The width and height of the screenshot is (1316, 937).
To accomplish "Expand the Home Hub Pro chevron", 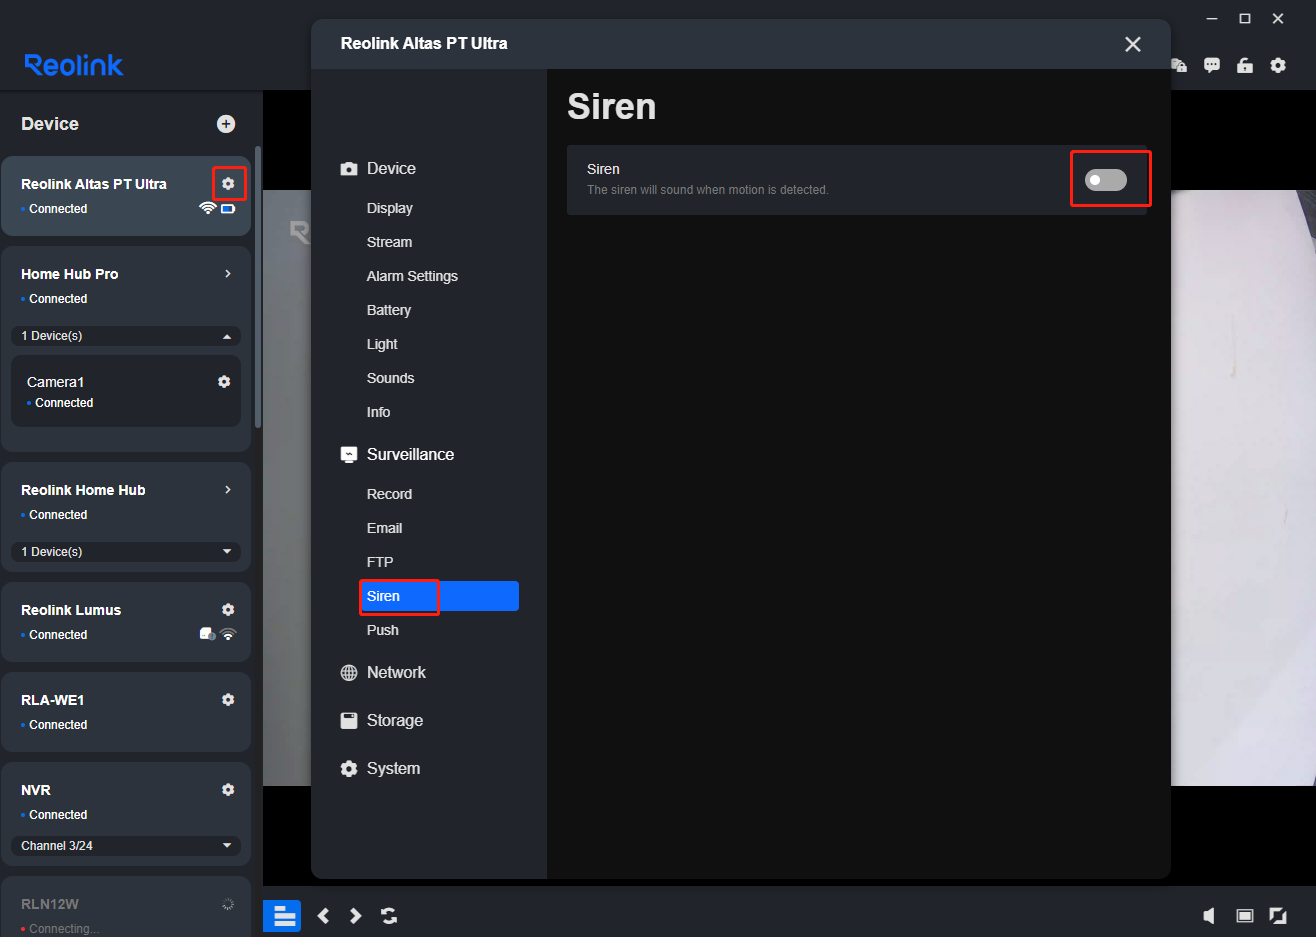I will [x=228, y=274].
